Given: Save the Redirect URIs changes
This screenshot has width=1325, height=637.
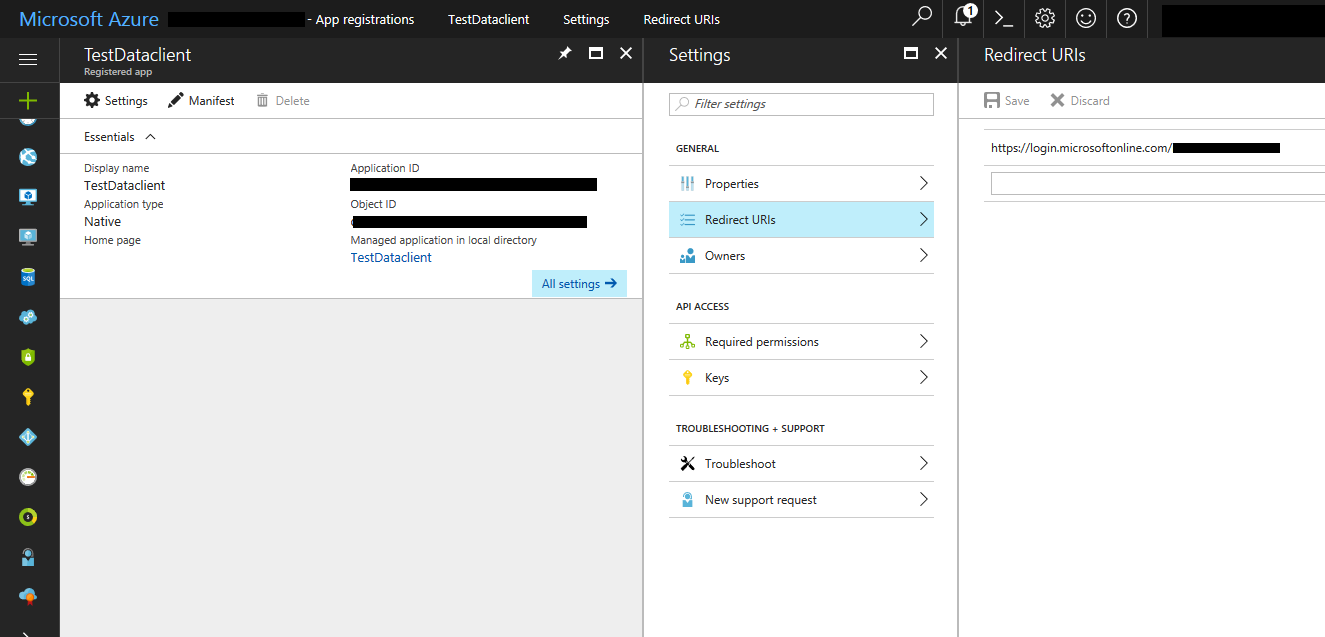Looking at the screenshot, I should [1006, 100].
